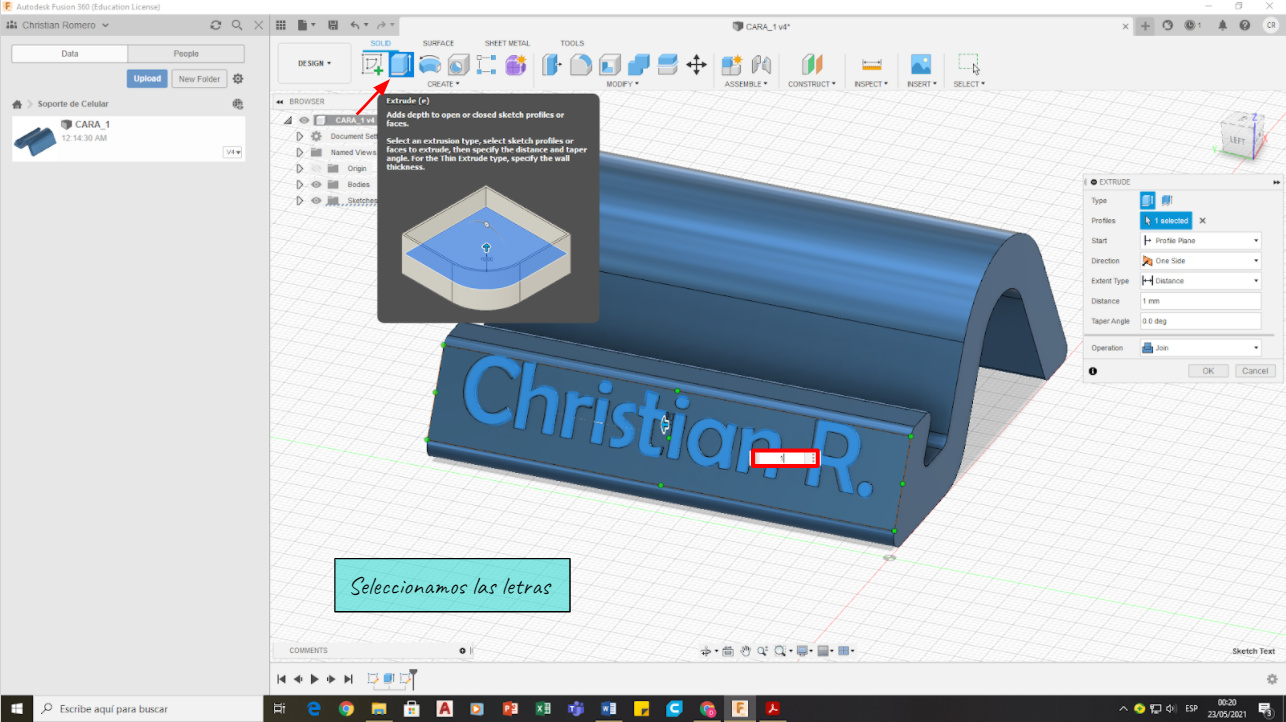The width and height of the screenshot is (1286, 722).
Task: Select the New Component tool
Action: coord(732,65)
